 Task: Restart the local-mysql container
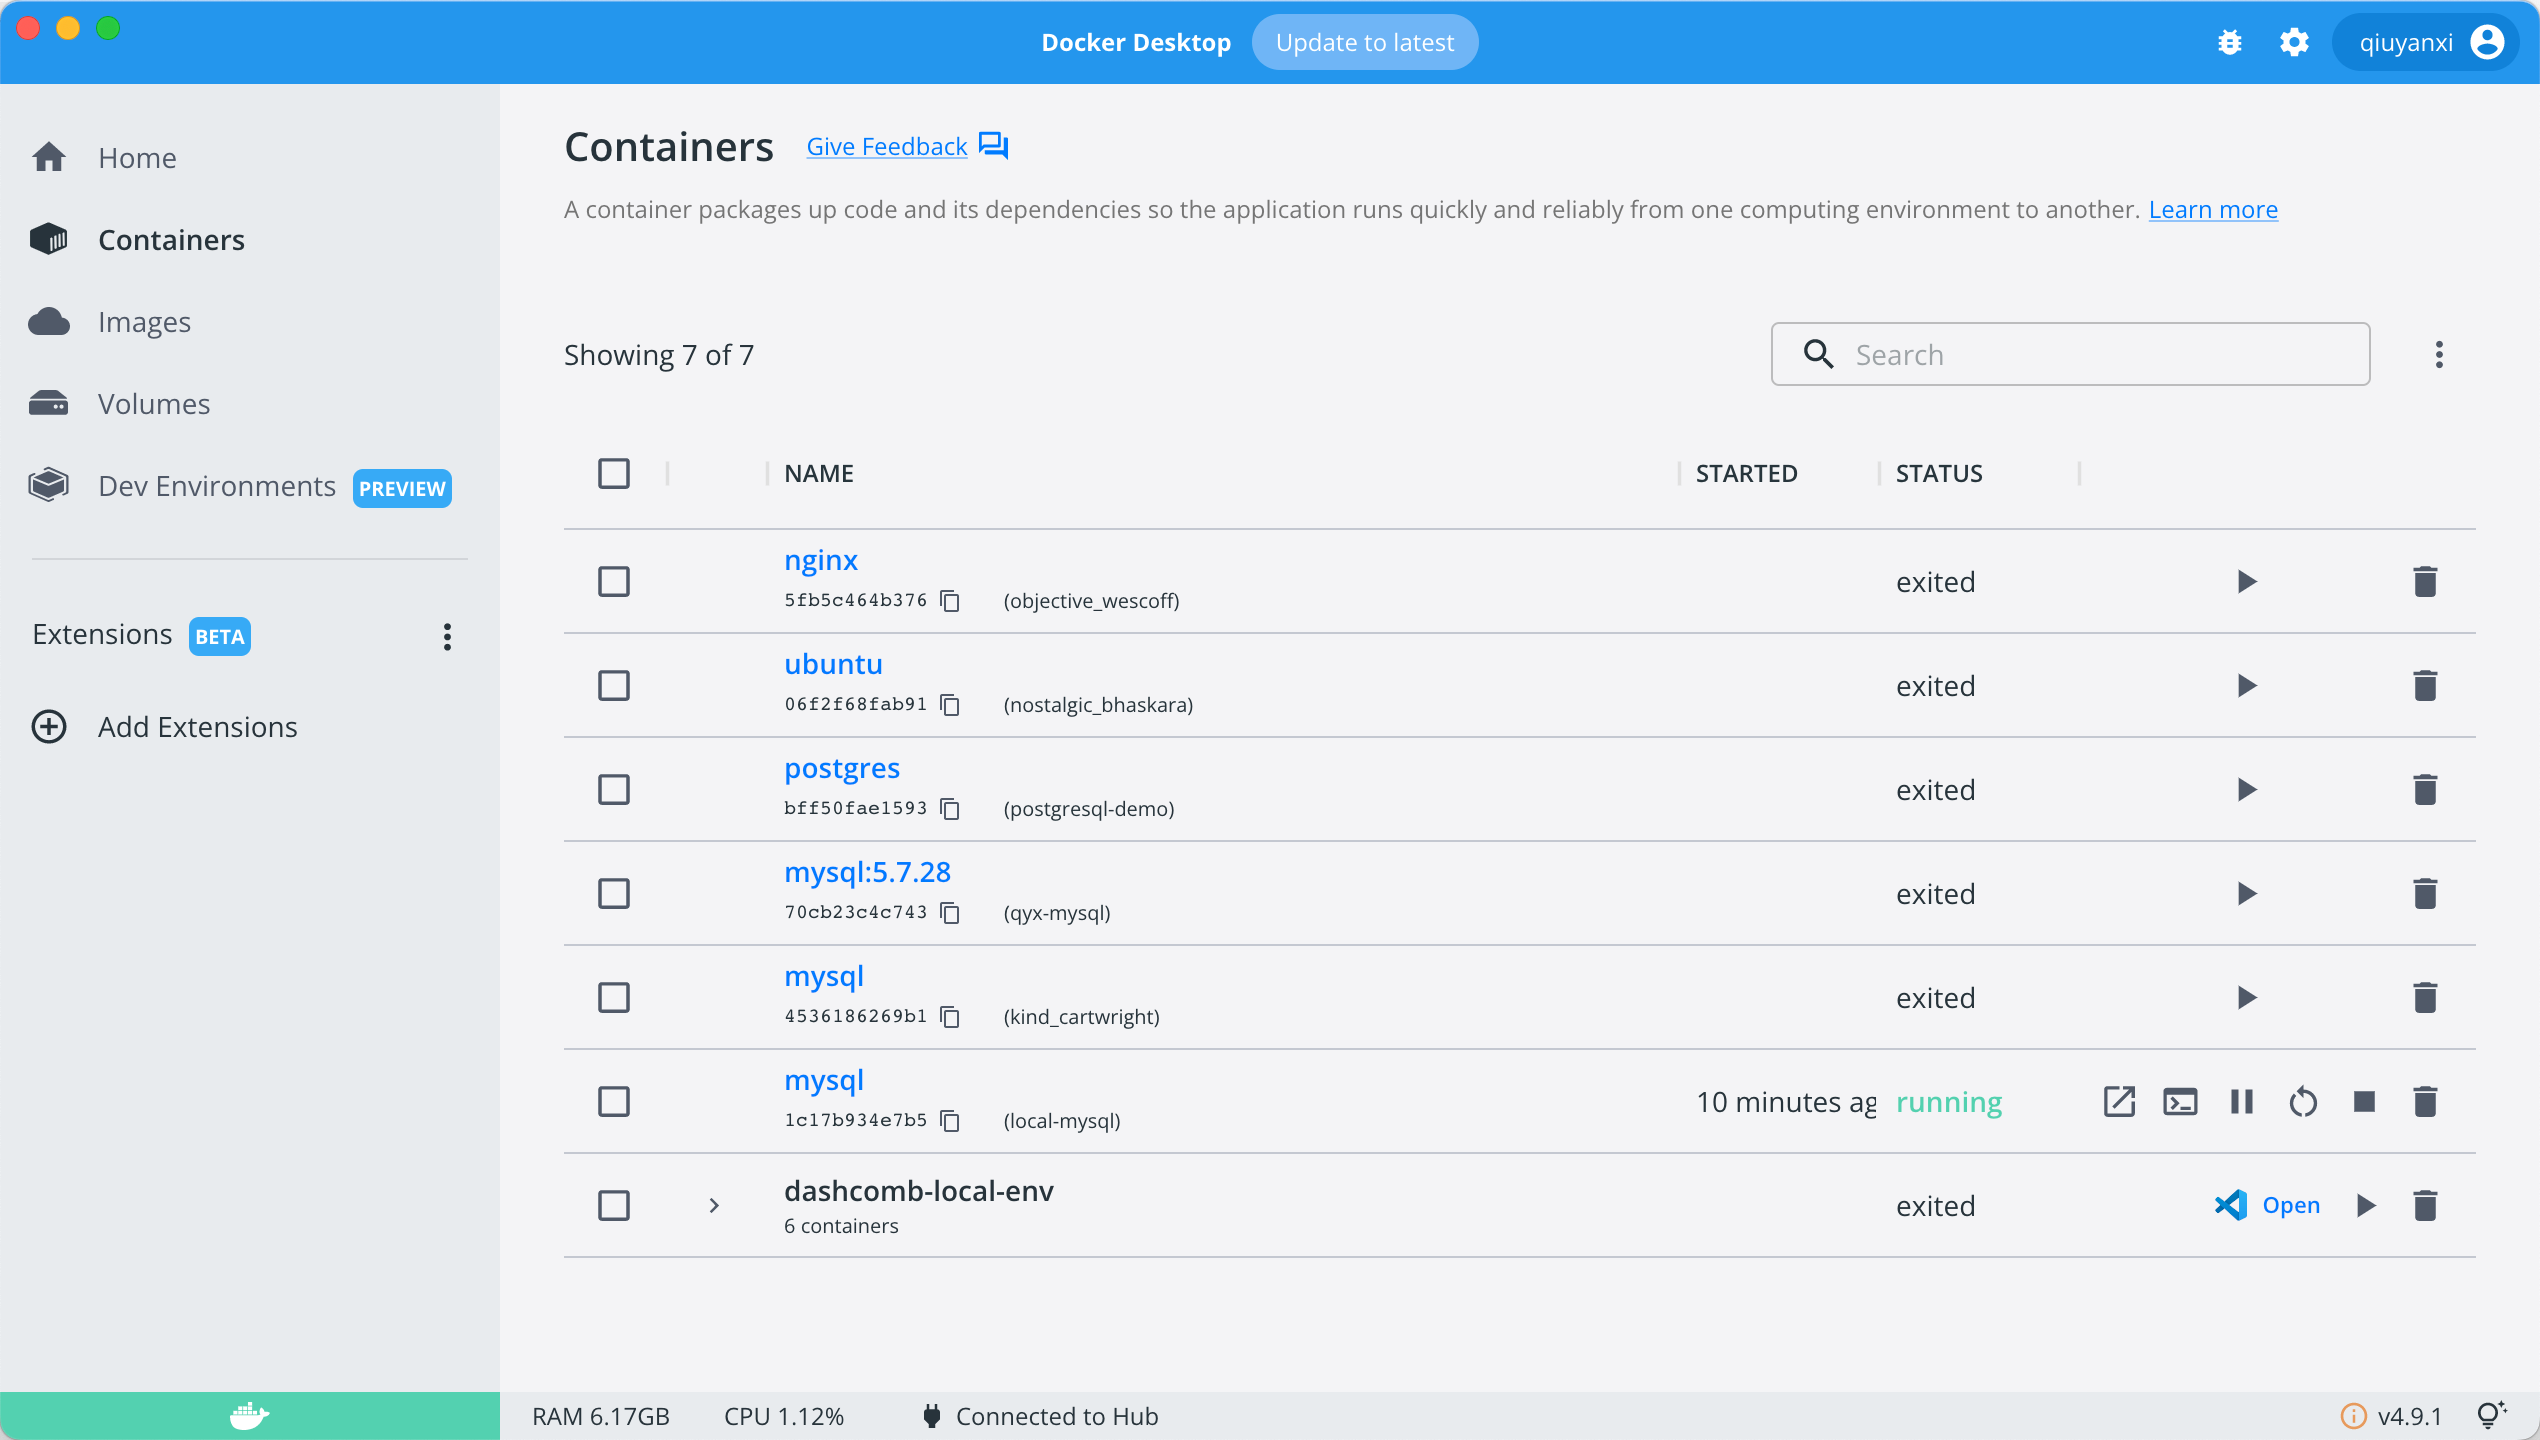(2303, 1102)
